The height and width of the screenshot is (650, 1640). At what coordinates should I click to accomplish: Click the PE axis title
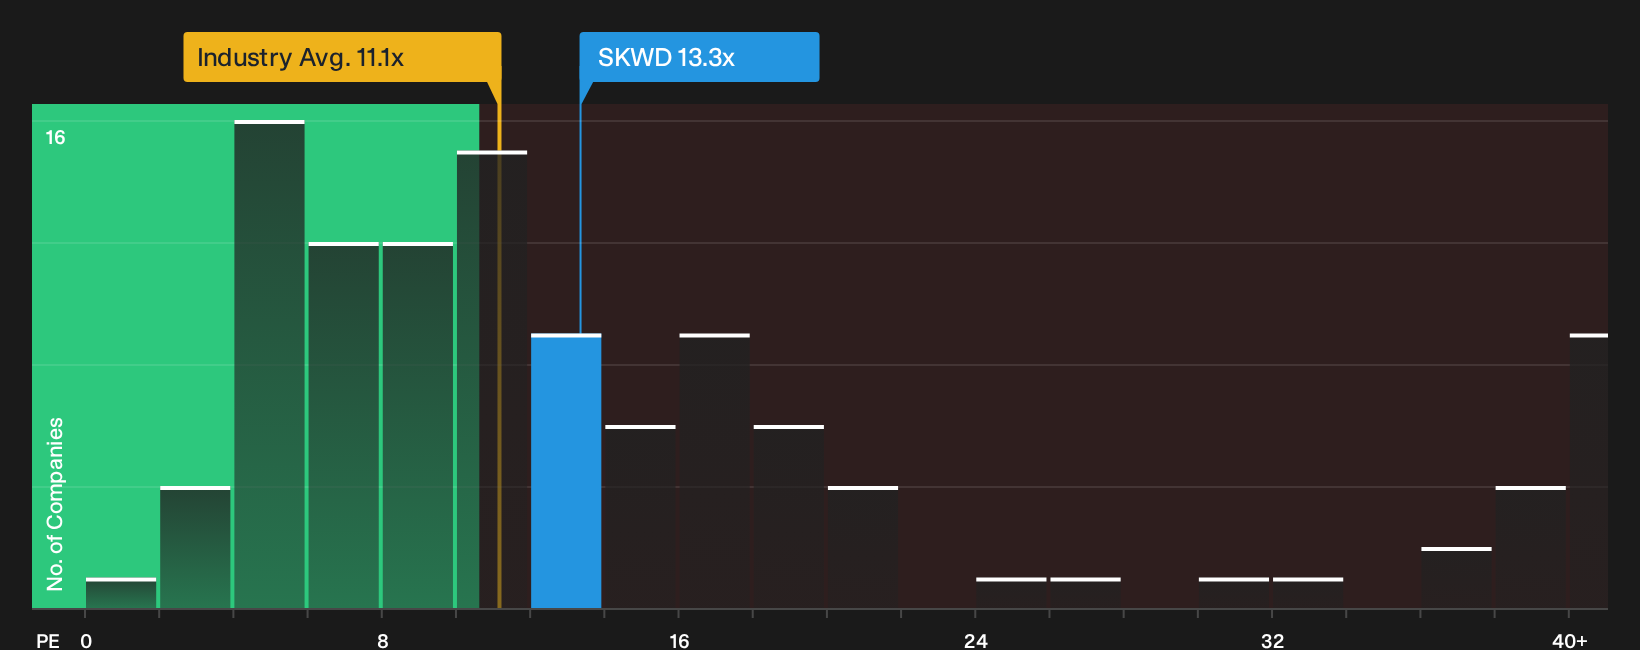click(48, 640)
